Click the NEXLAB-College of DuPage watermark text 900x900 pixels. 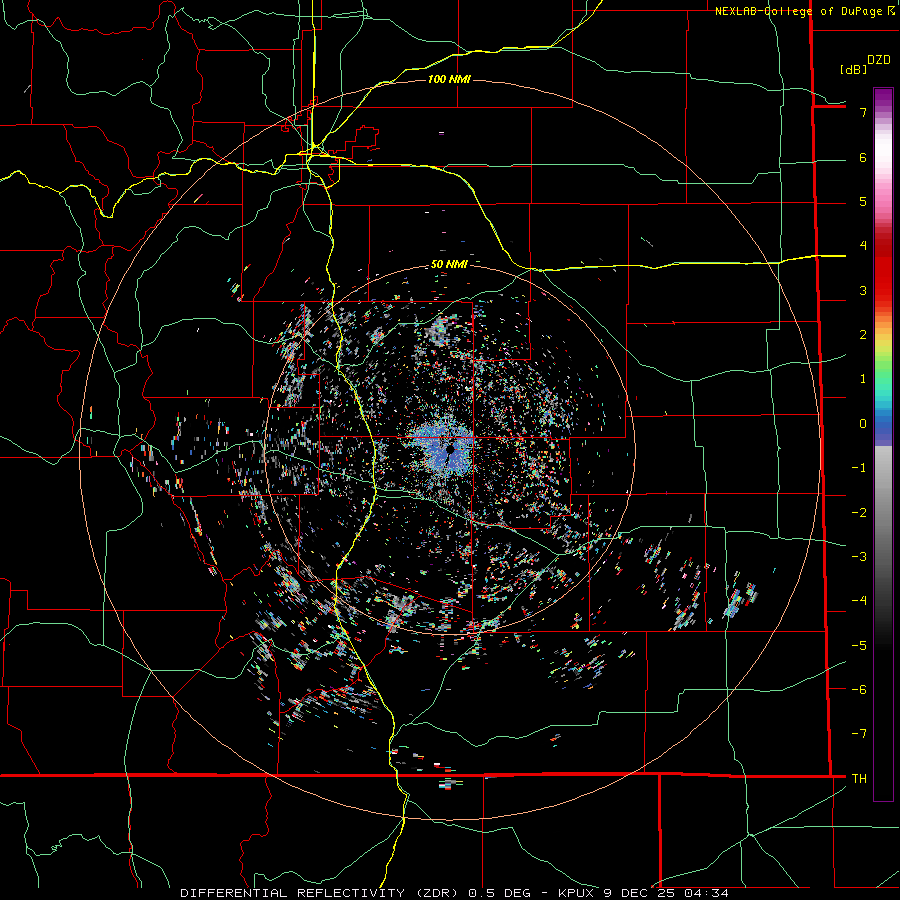(805, 11)
